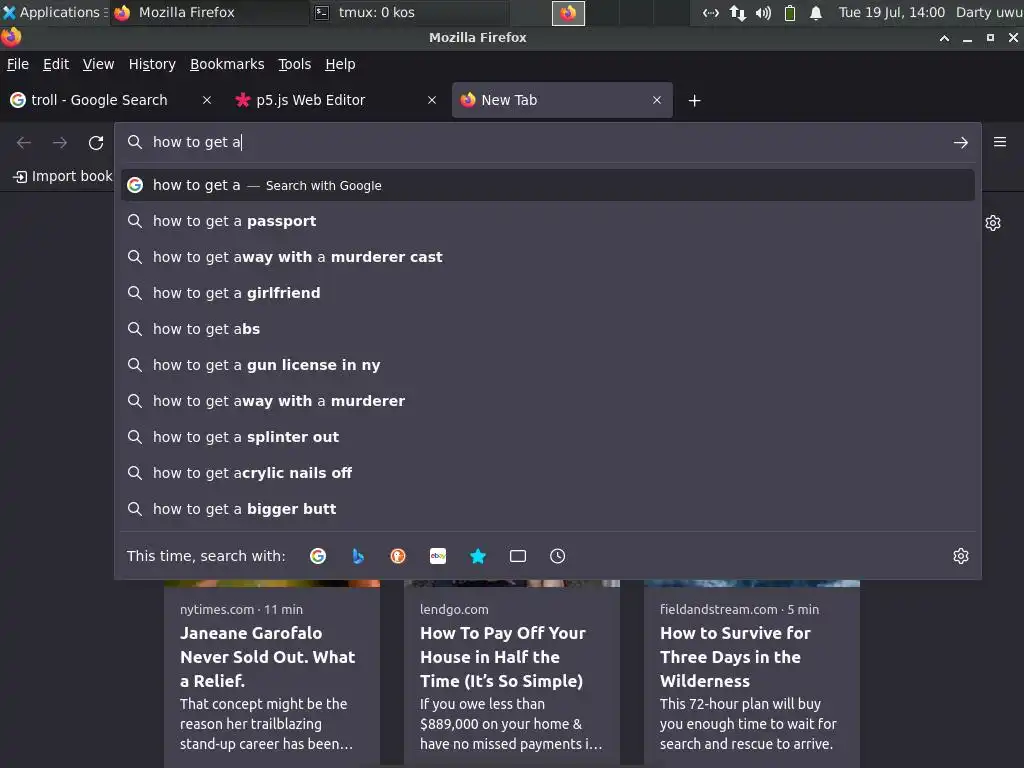Open search settings gear in the dropdown

click(x=961, y=556)
